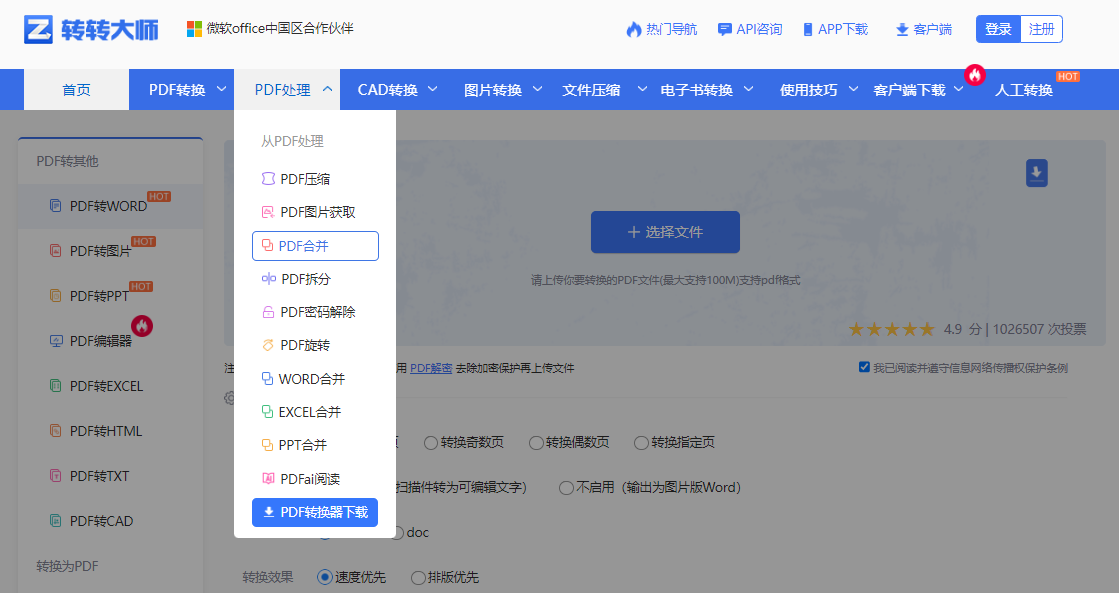Enable the 转换奇数页 option
Image resolution: width=1119 pixels, height=593 pixels.
point(430,442)
